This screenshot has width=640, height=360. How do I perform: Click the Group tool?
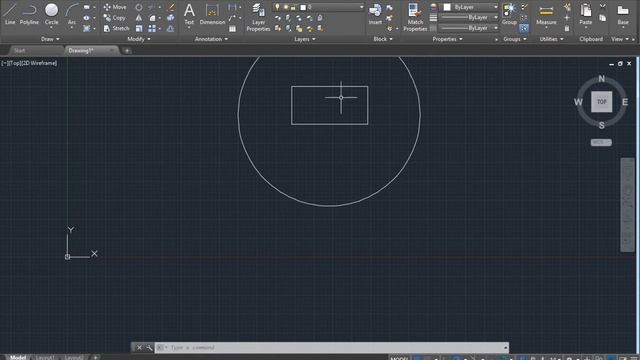click(509, 13)
